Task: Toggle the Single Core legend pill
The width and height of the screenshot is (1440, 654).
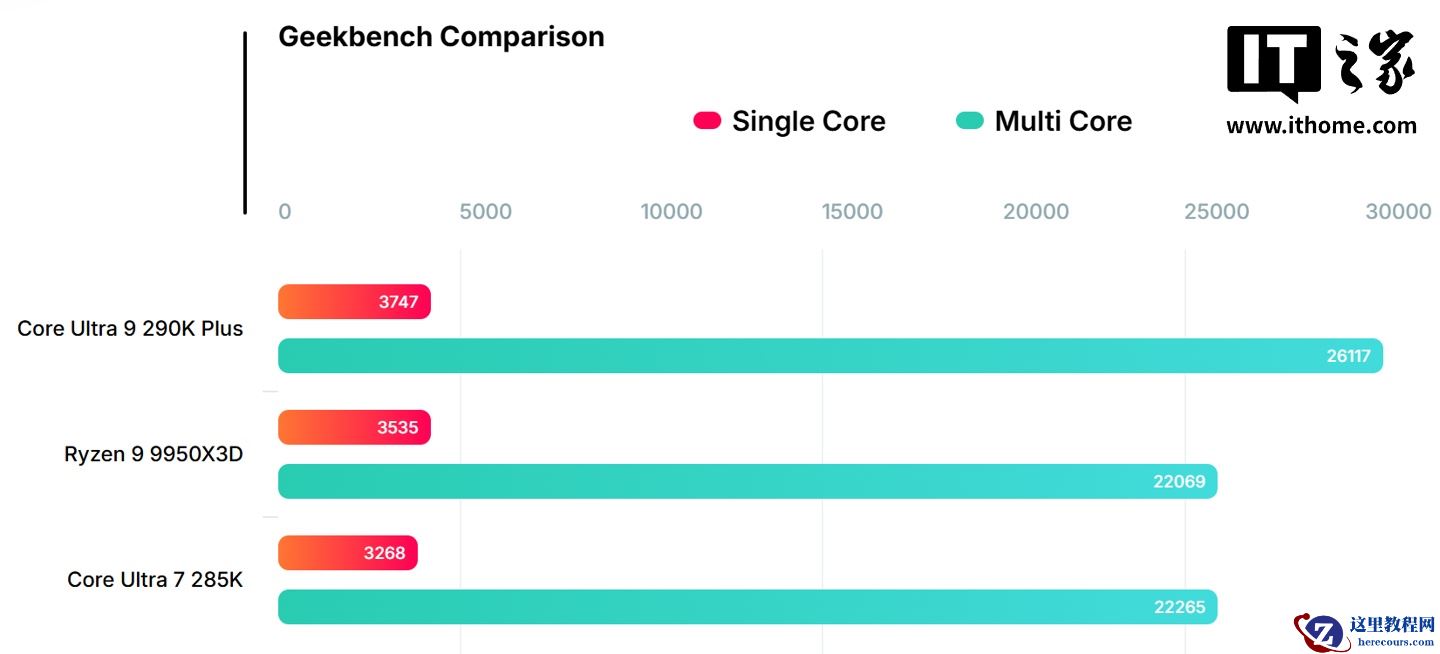Action: [707, 121]
